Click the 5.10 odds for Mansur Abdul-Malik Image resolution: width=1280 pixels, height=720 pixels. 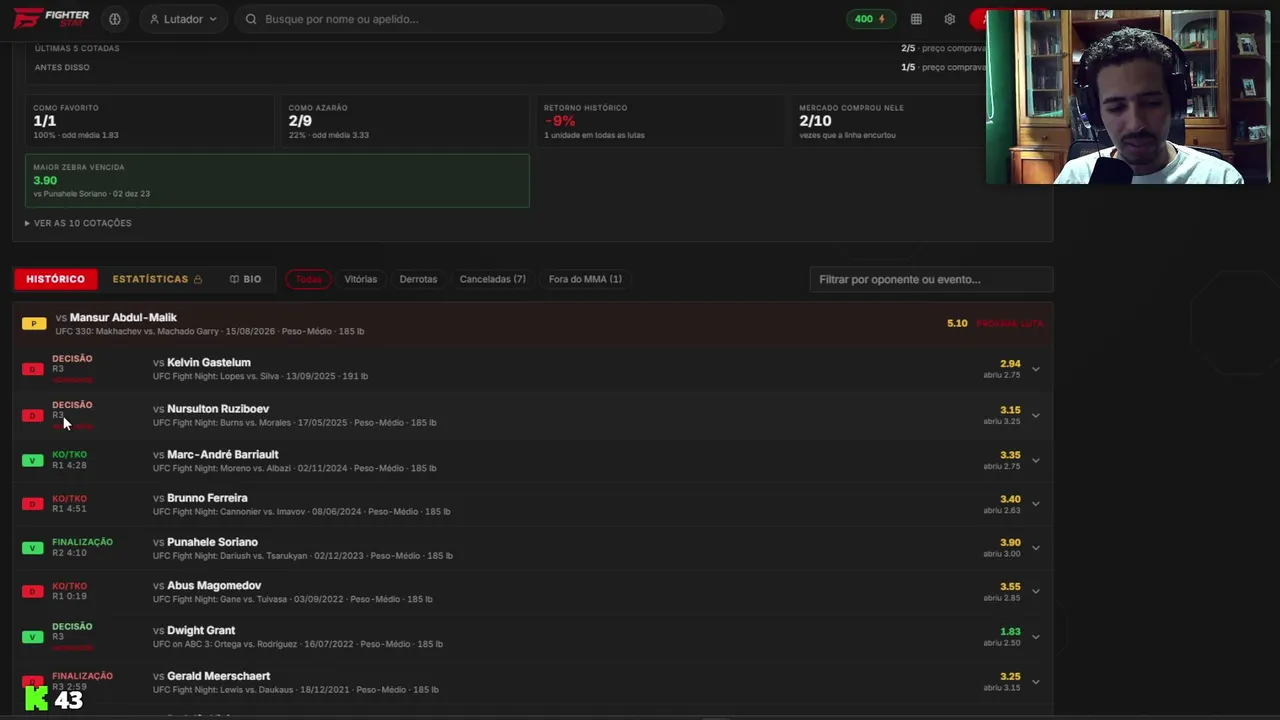tap(957, 323)
